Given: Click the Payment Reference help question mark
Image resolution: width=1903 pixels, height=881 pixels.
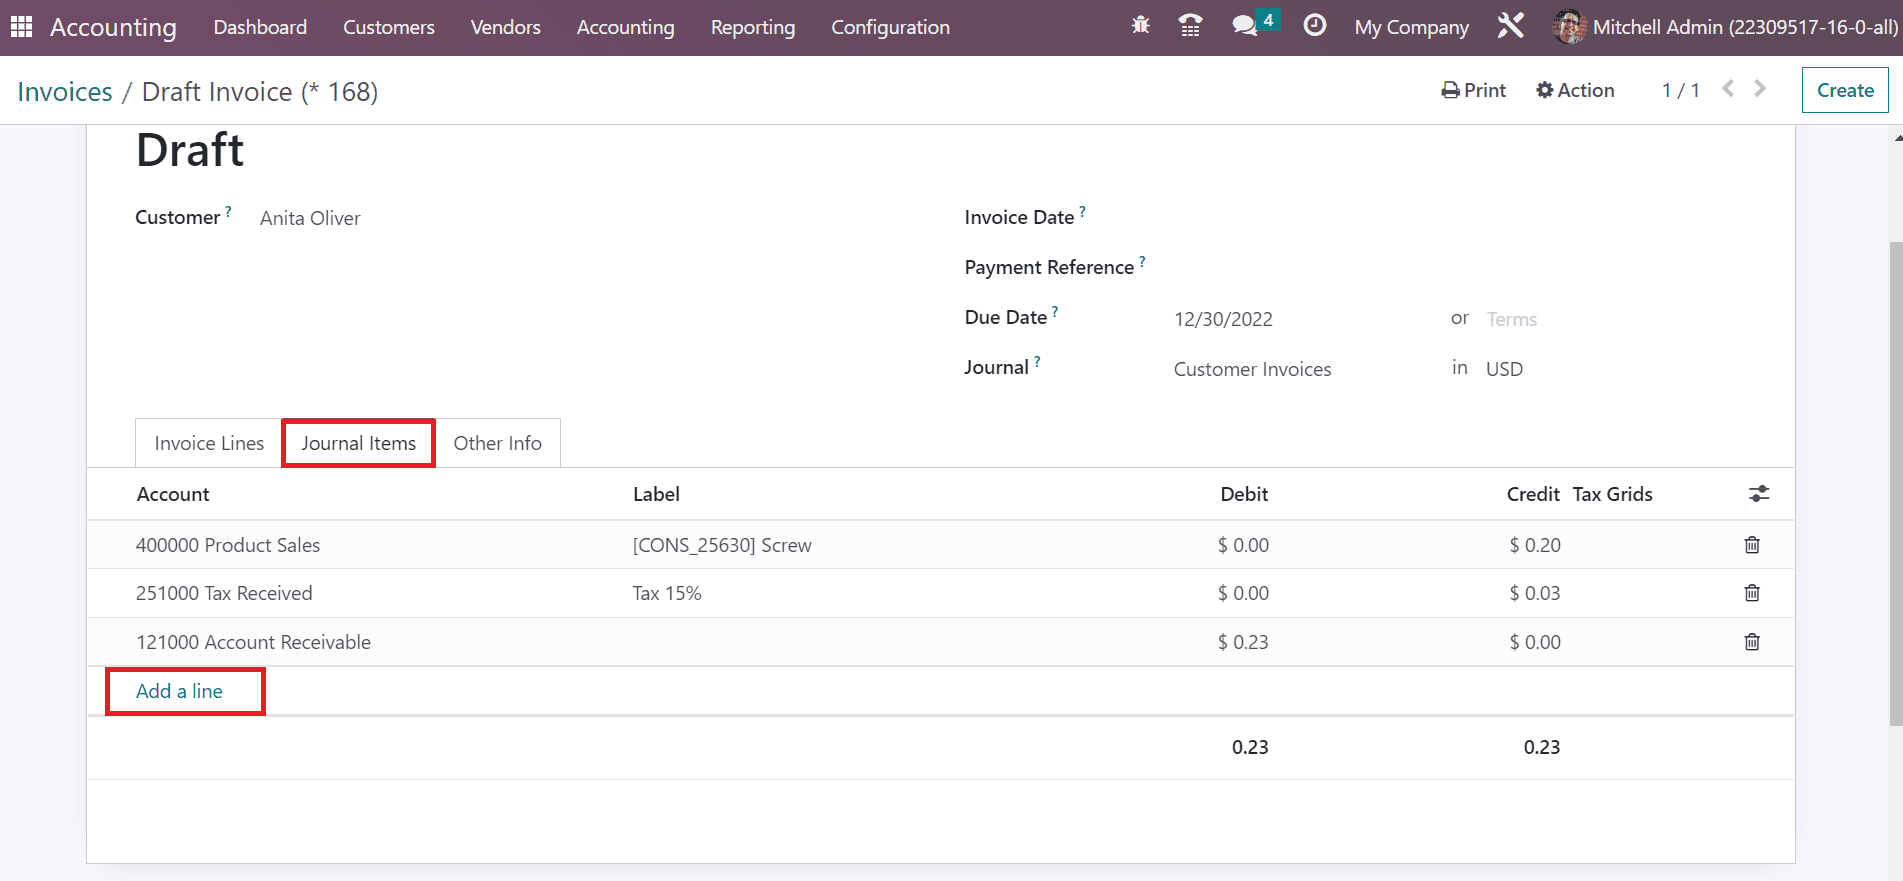Looking at the screenshot, I should pyautogui.click(x=1142, y=262).
